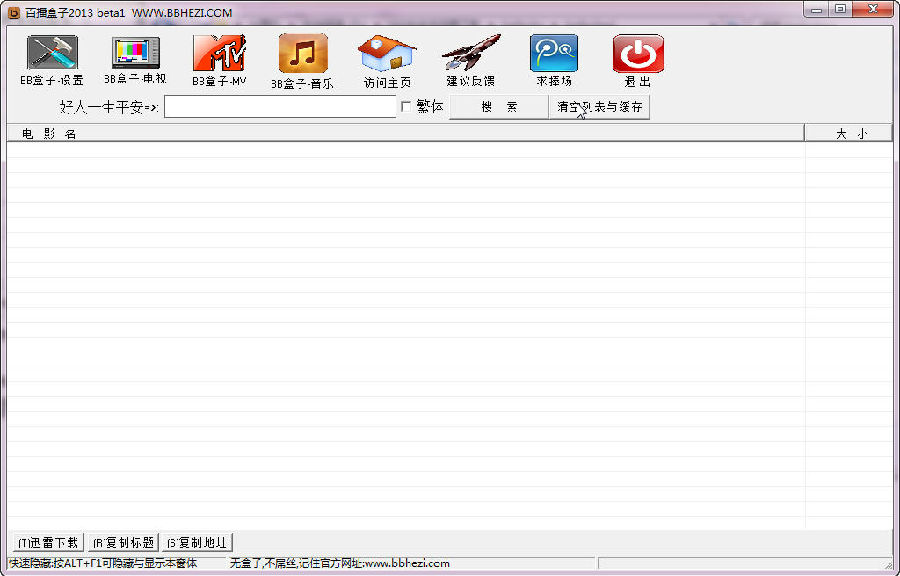Click the jet icon for 建议反馈 feedback

(x=471, y=53)
